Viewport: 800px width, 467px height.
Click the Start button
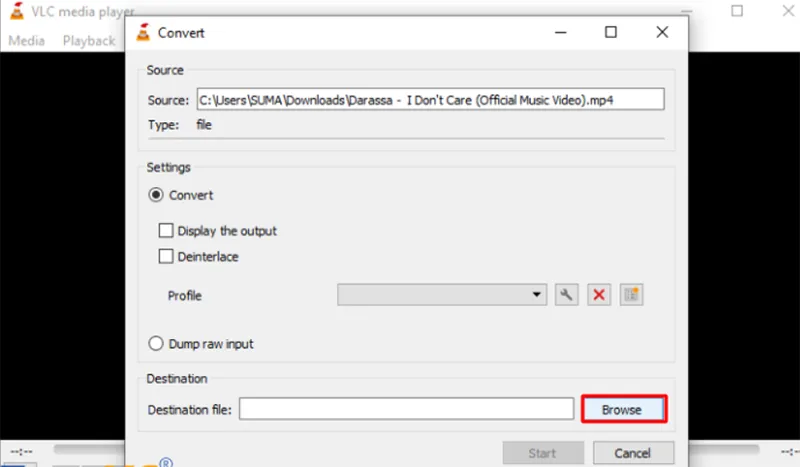(x=543, y=453)
